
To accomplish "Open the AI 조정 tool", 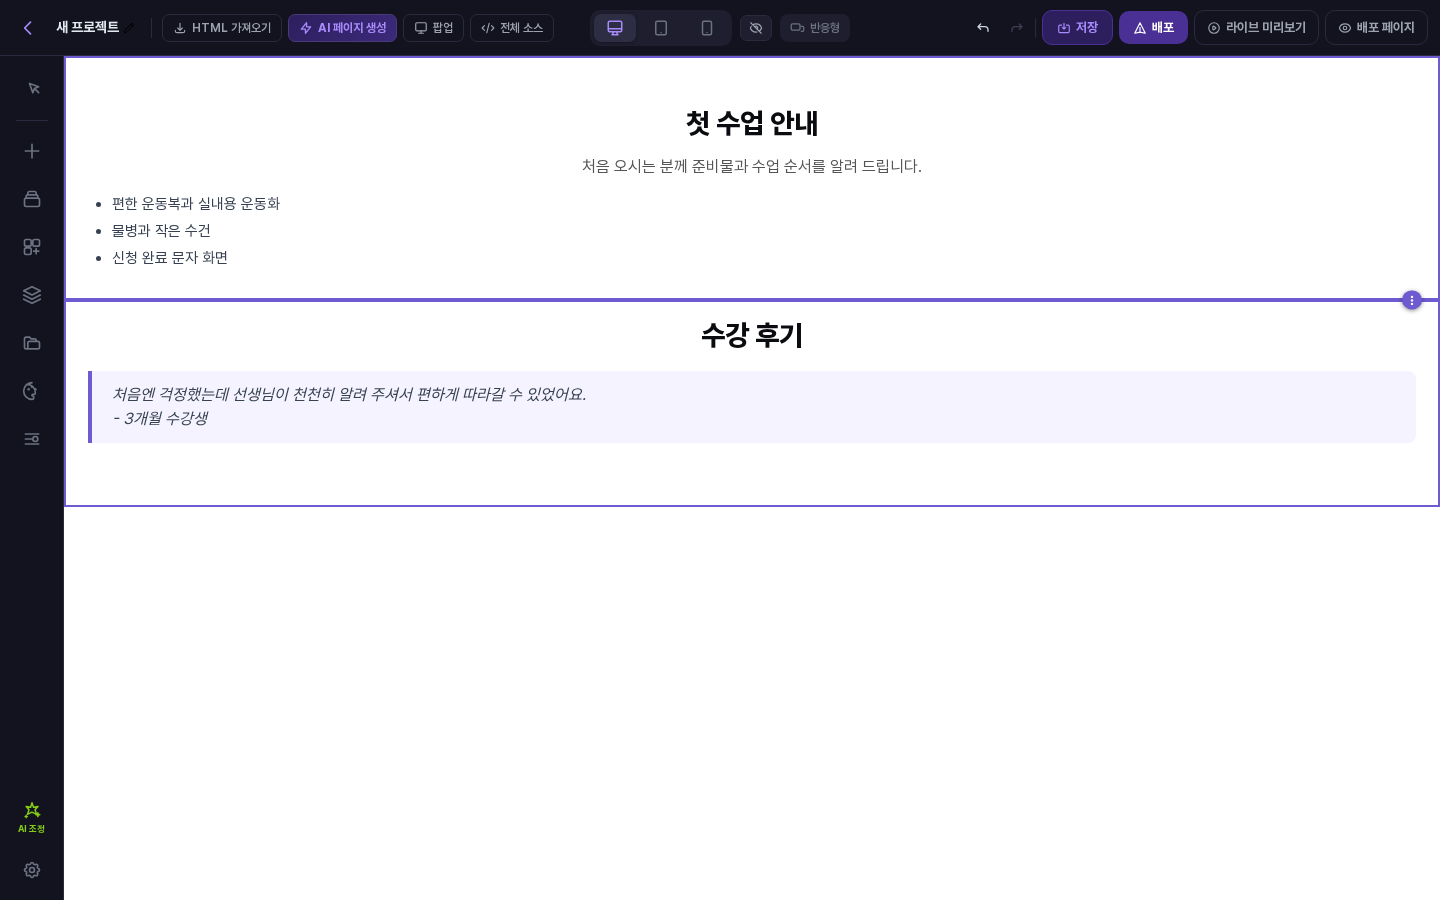I will coord(32,817).
